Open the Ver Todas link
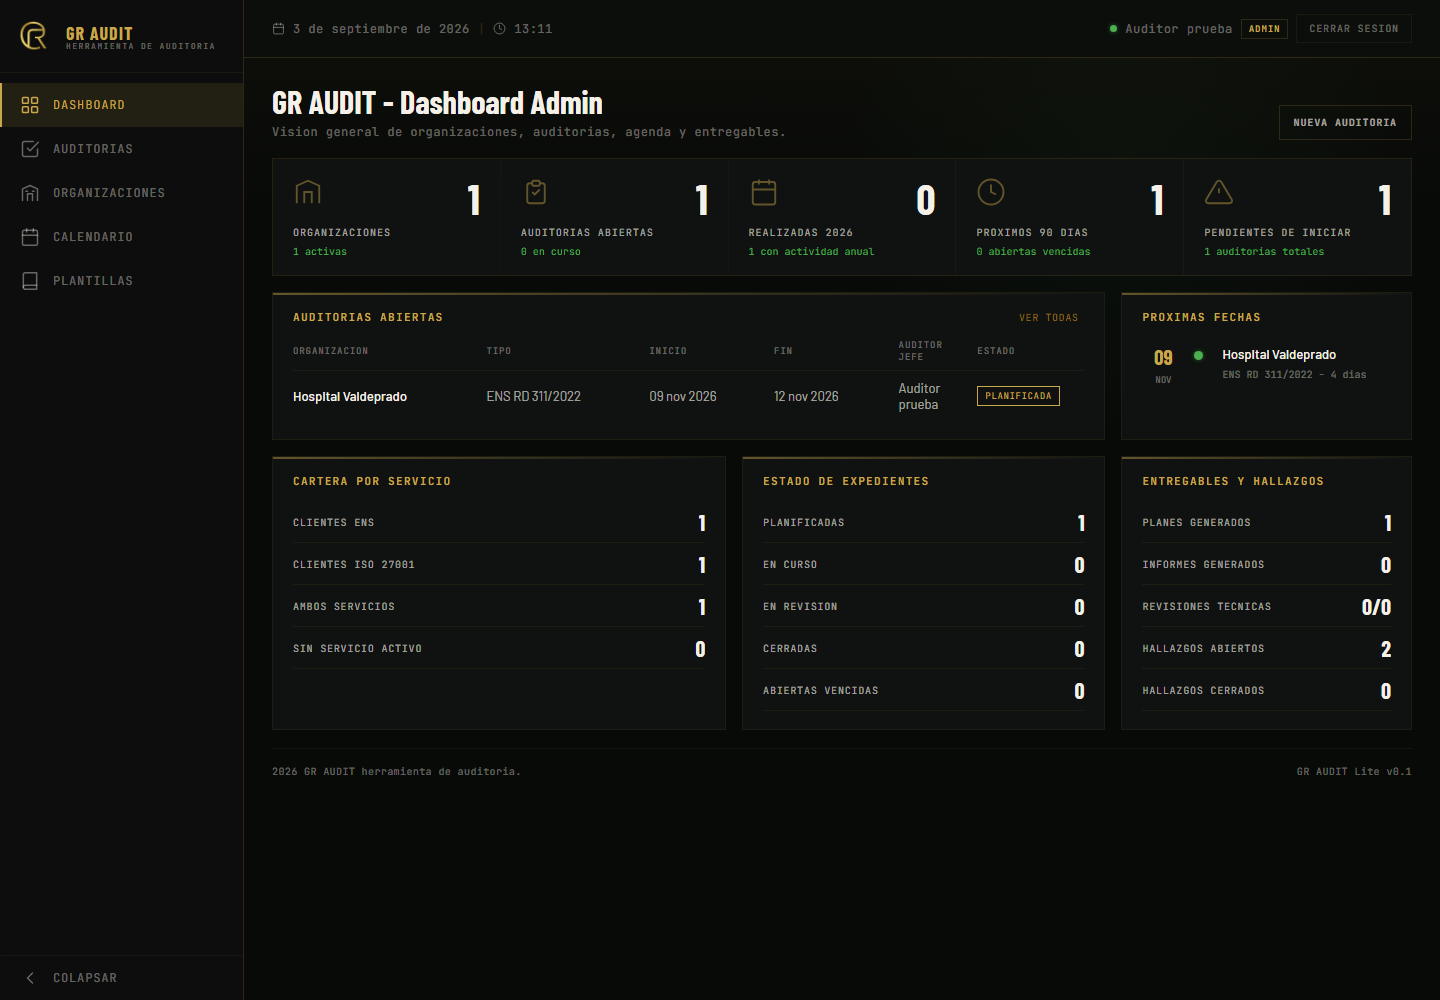The height and width of the screenshot is (1000, 1440). tap(1049, 318)
